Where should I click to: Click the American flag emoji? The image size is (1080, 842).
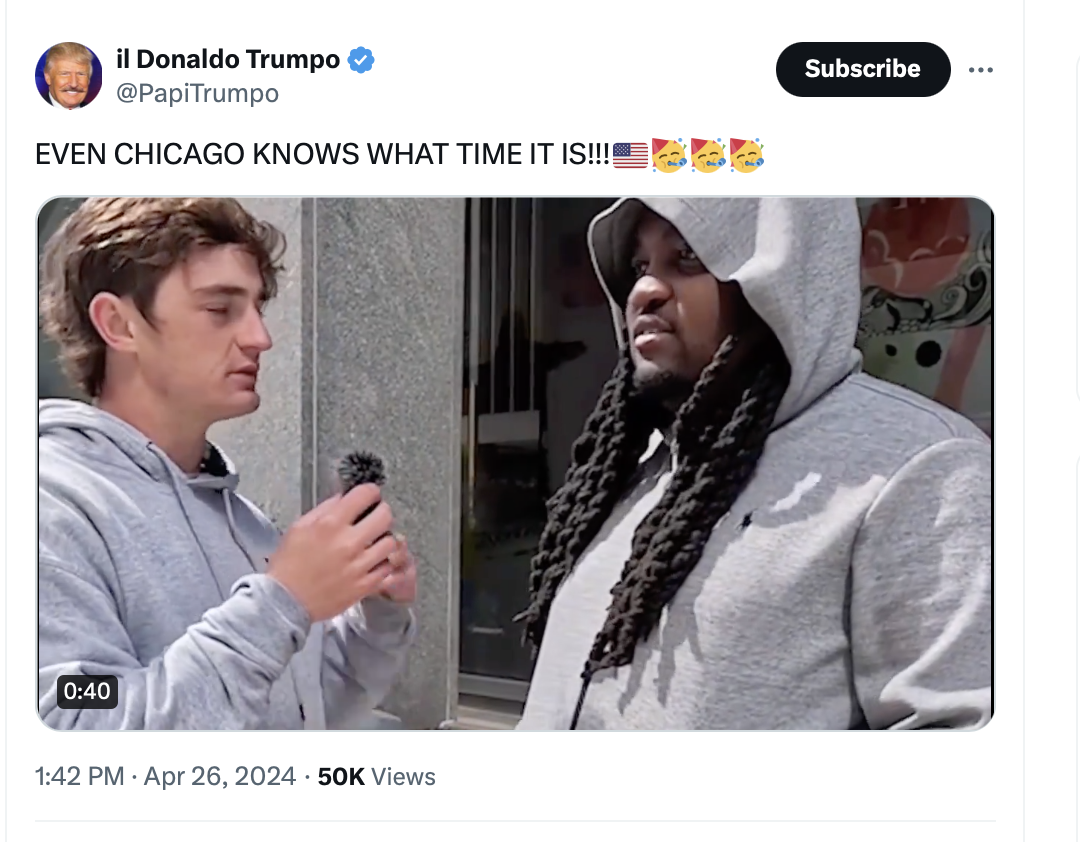630,155
